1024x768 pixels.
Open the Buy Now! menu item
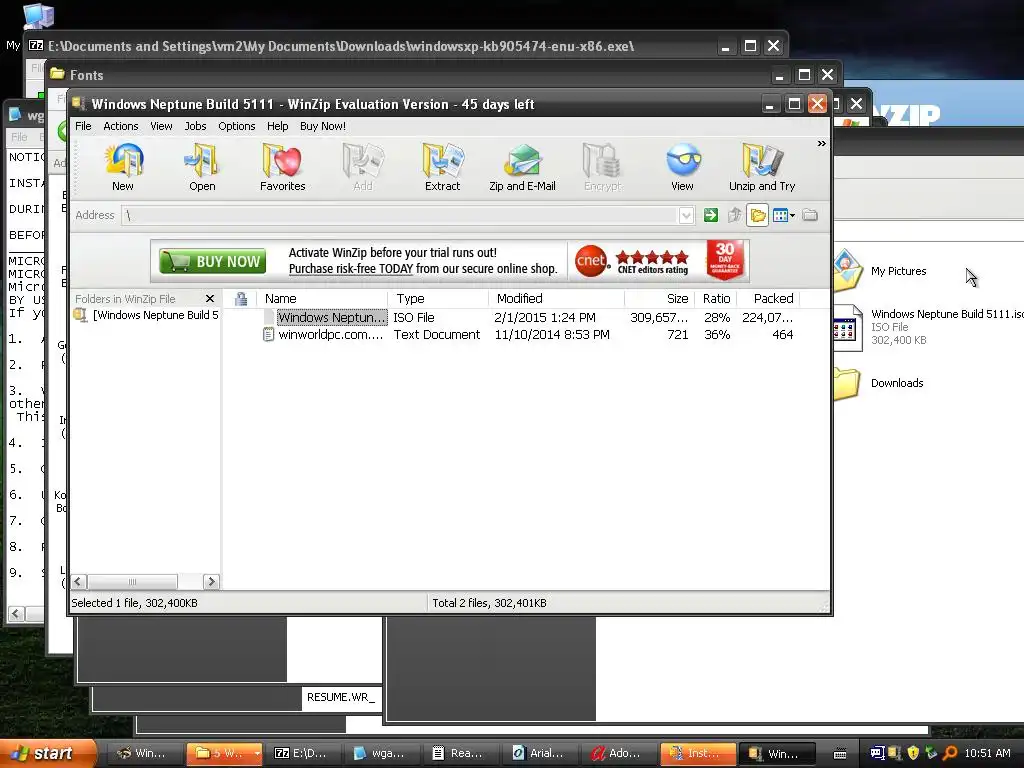click(x=323, y=126)
